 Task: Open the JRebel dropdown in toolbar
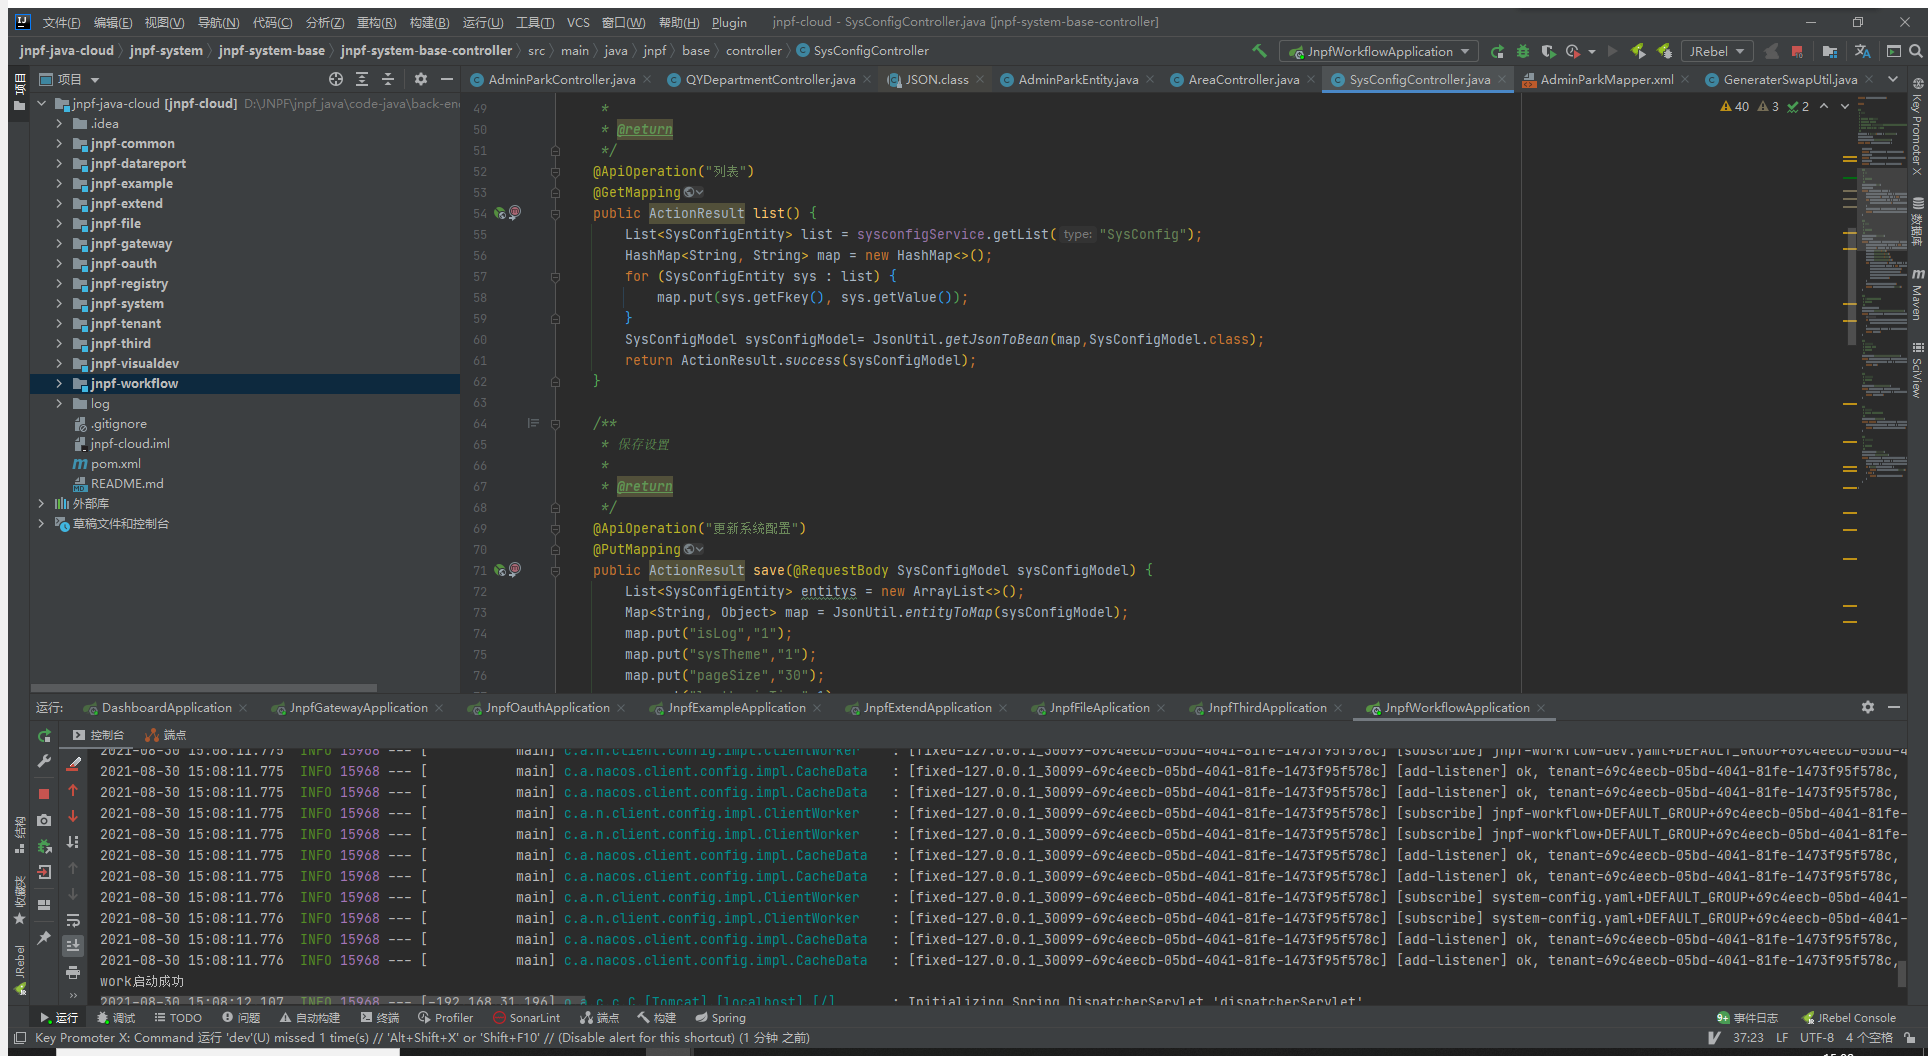pos(1717,51)
